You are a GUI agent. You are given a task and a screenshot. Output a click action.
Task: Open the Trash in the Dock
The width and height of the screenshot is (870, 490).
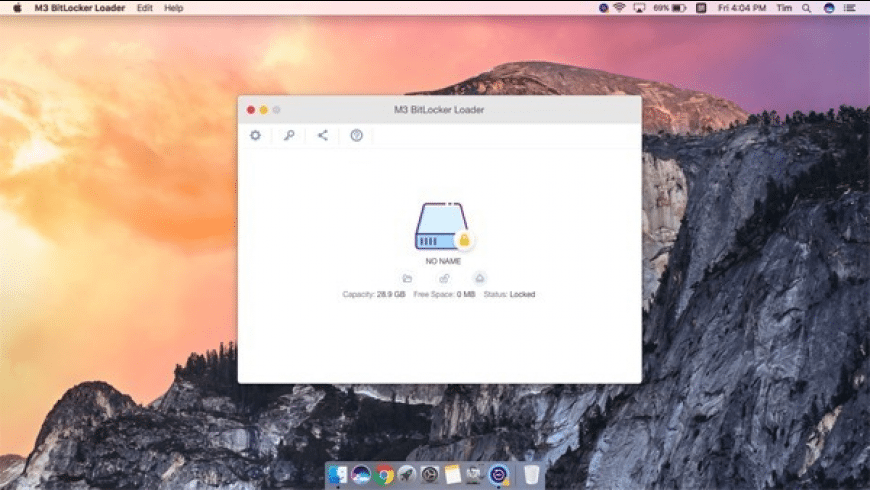click(x=531, y=475)
